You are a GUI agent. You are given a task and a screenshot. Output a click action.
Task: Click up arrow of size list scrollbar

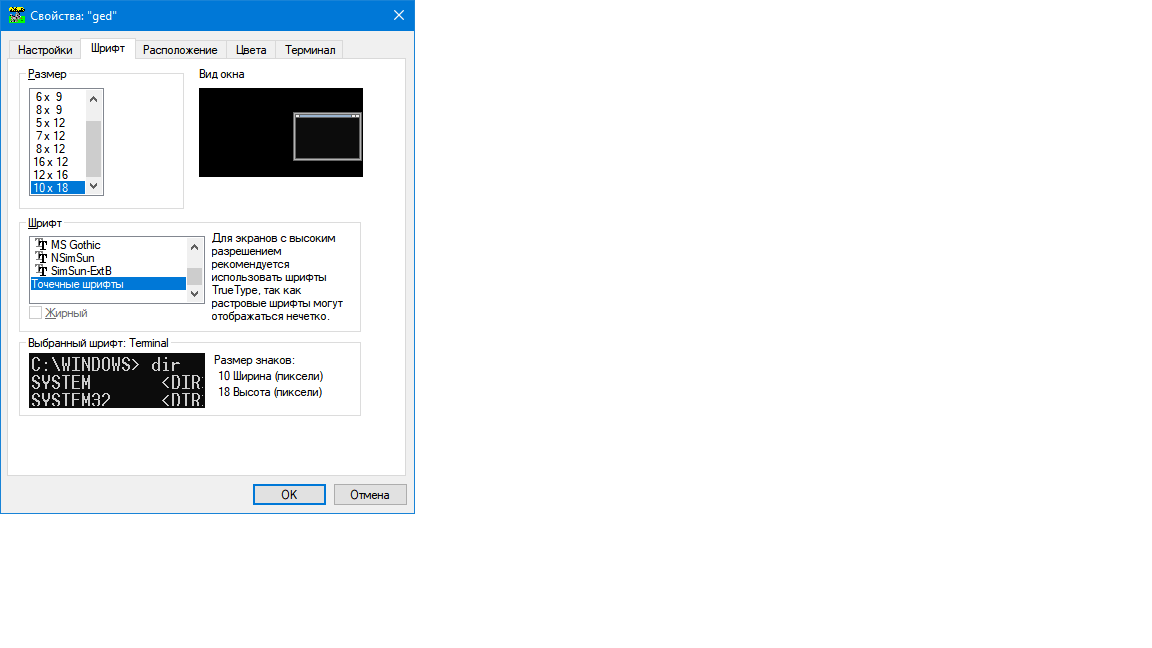click(93, 98)
